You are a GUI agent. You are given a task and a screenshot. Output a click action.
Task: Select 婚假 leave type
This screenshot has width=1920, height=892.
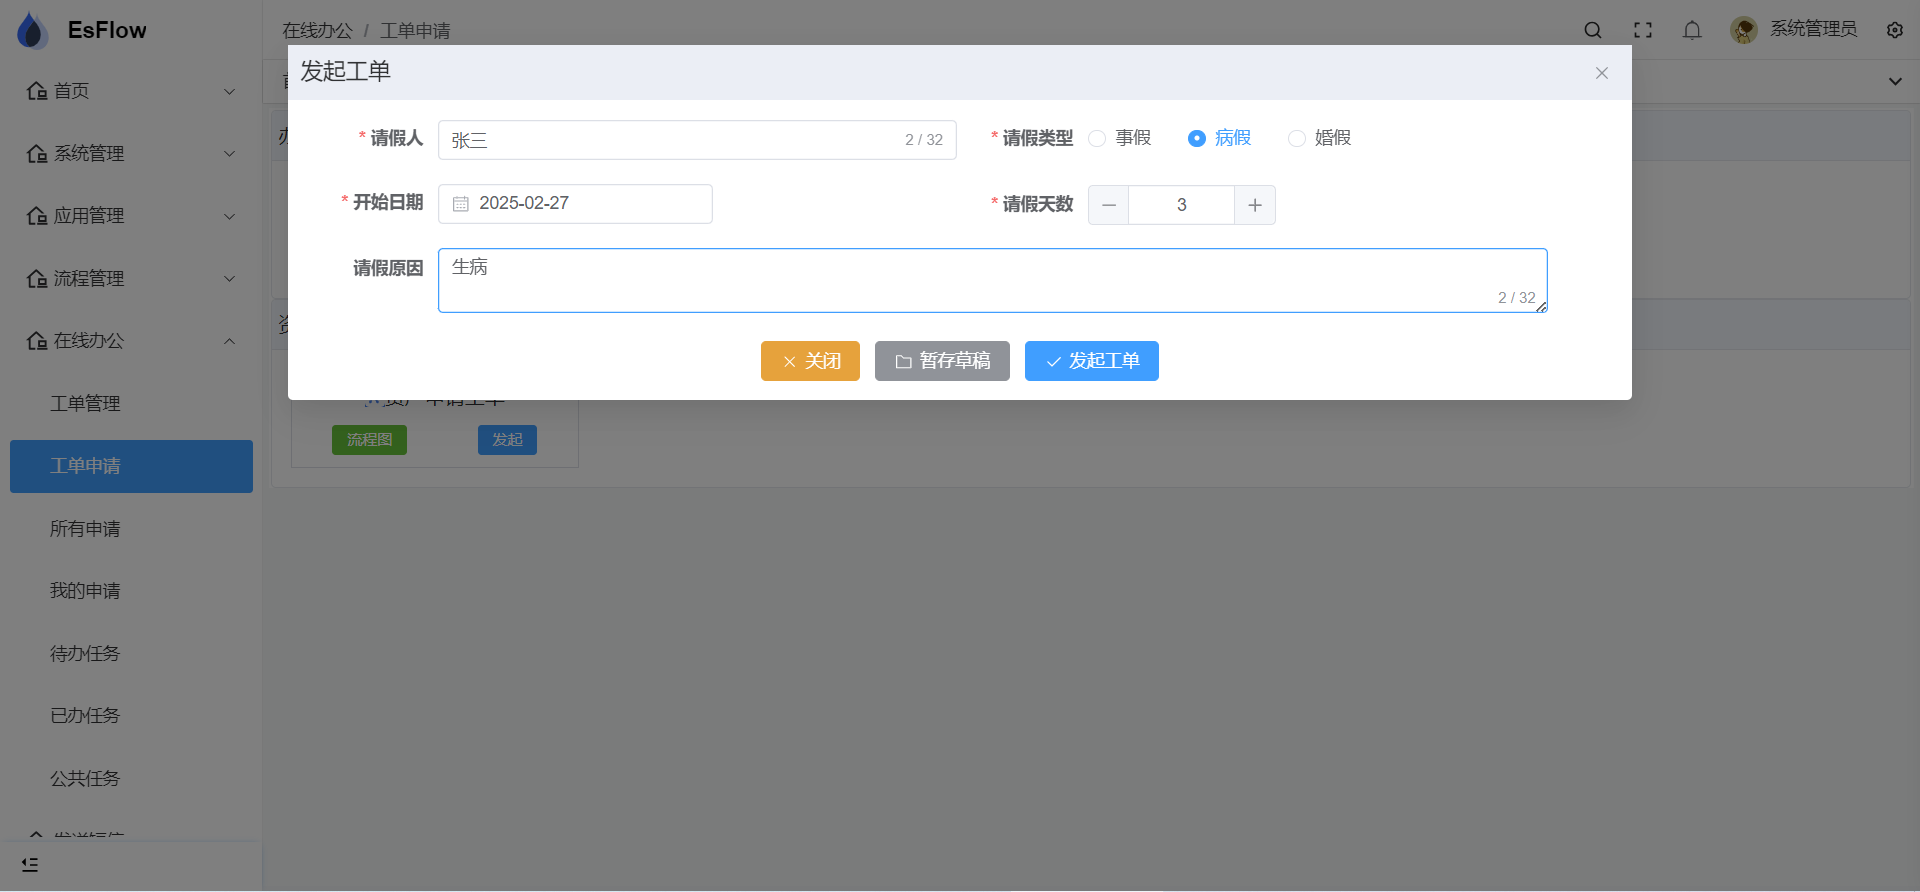tap(1320, 138)
